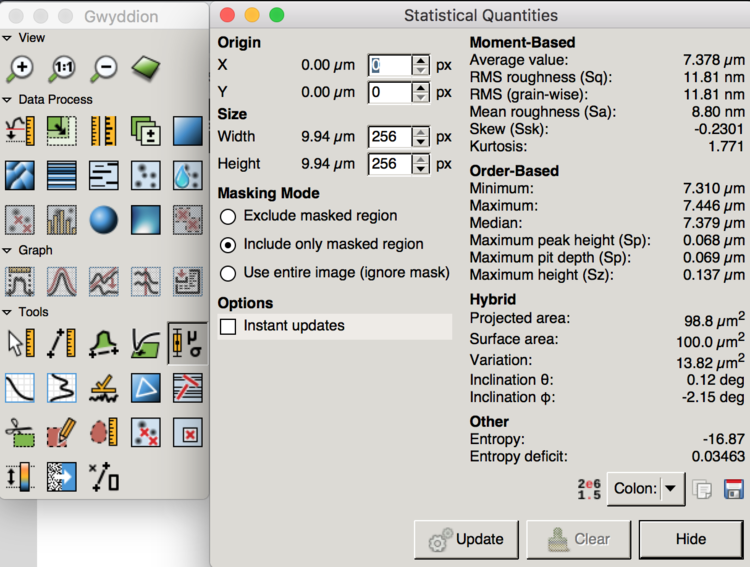The image size is (750, 567).
Task: Click the Hide button
Action: coord(690,539)
